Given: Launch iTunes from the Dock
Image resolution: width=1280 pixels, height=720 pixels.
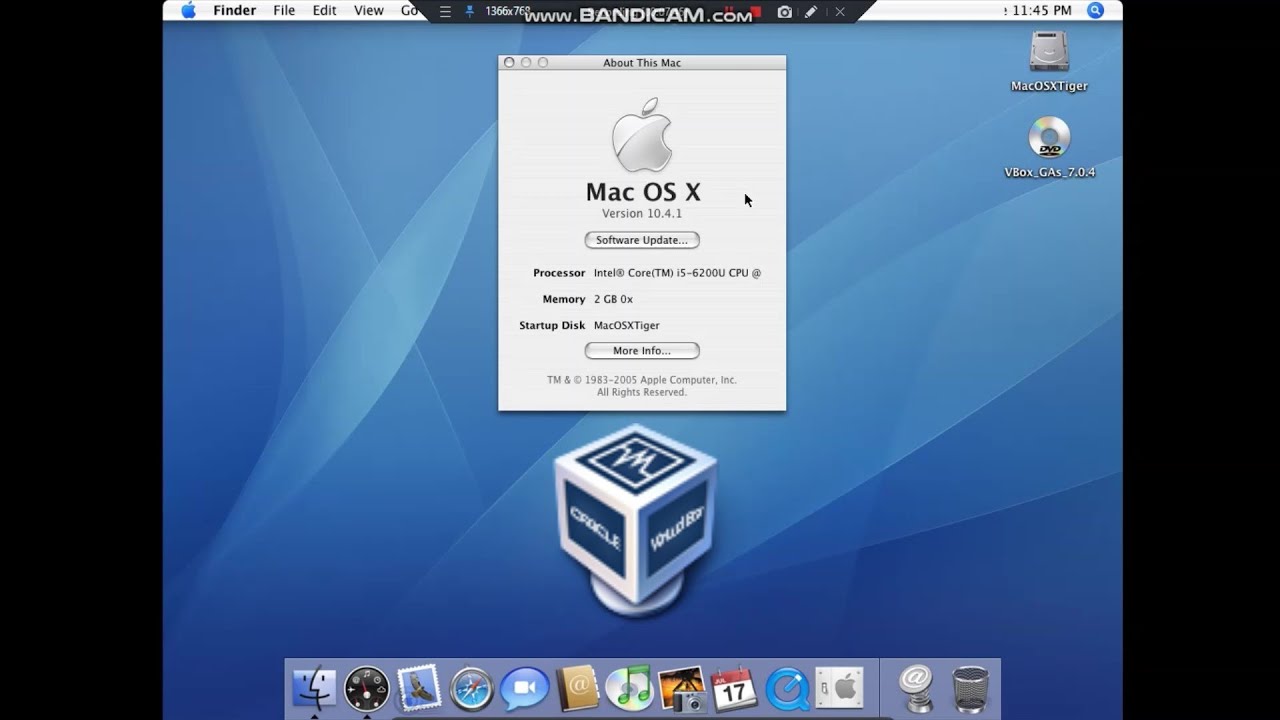Looking at the screenshot, I should click(x=629, y=688).
